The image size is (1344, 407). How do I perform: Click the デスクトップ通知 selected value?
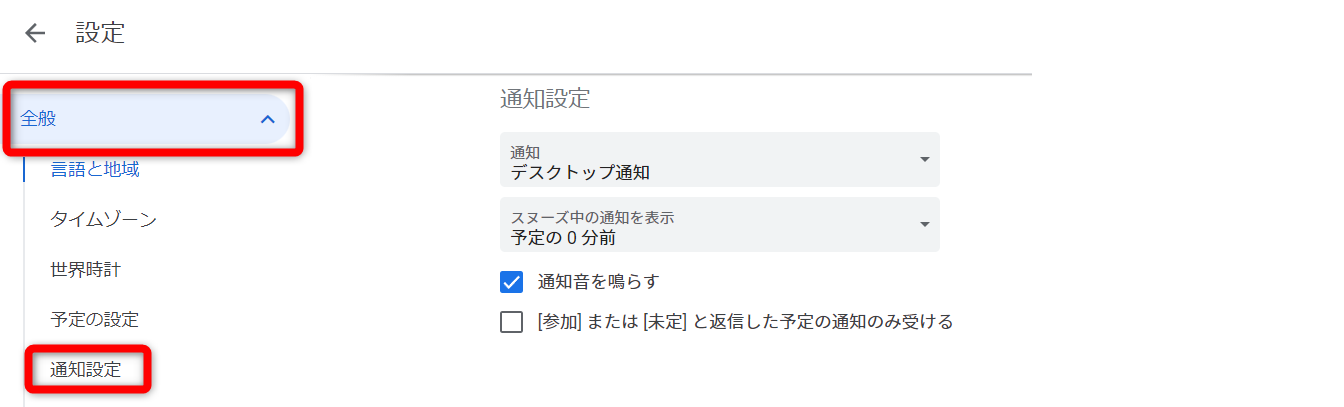[x=580, y=172]
